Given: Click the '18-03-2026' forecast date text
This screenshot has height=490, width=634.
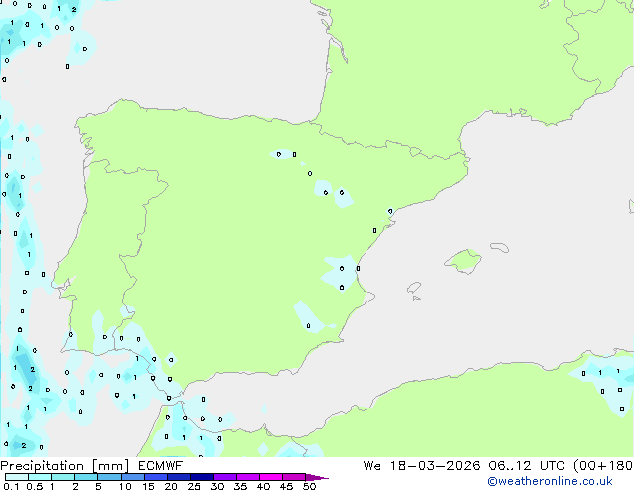Looking at the screenshot, I should click(435, 466).
